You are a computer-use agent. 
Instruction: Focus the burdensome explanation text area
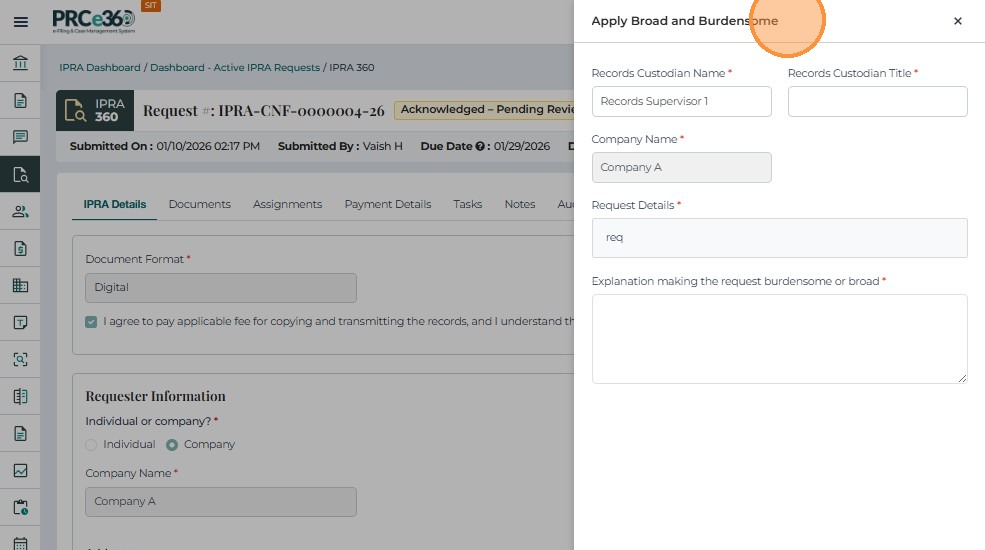[779, 338]
